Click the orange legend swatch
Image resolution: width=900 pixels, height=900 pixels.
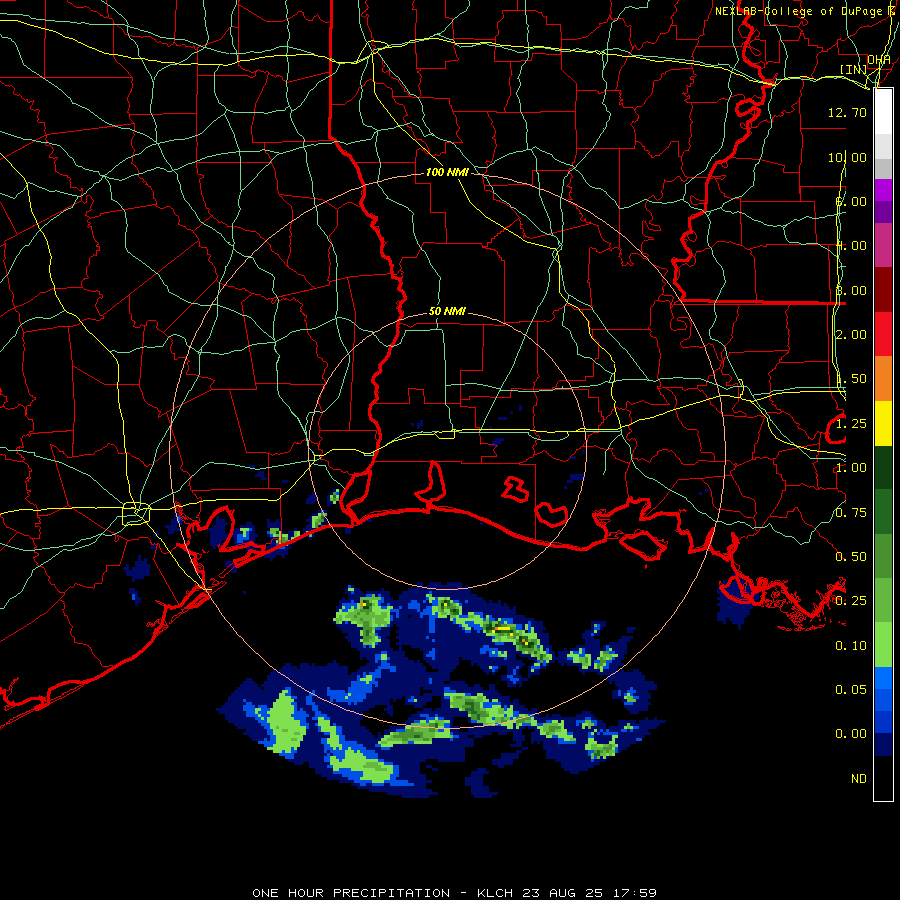pos(883,379)
